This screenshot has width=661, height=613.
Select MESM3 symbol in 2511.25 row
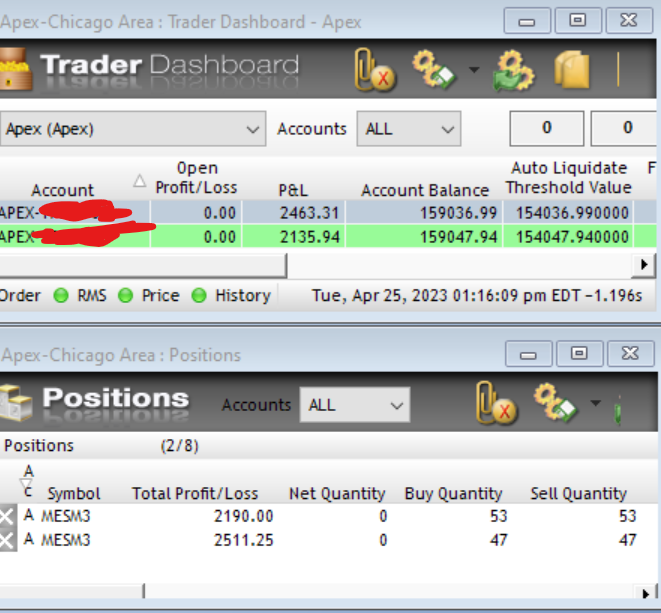(65, 540)
